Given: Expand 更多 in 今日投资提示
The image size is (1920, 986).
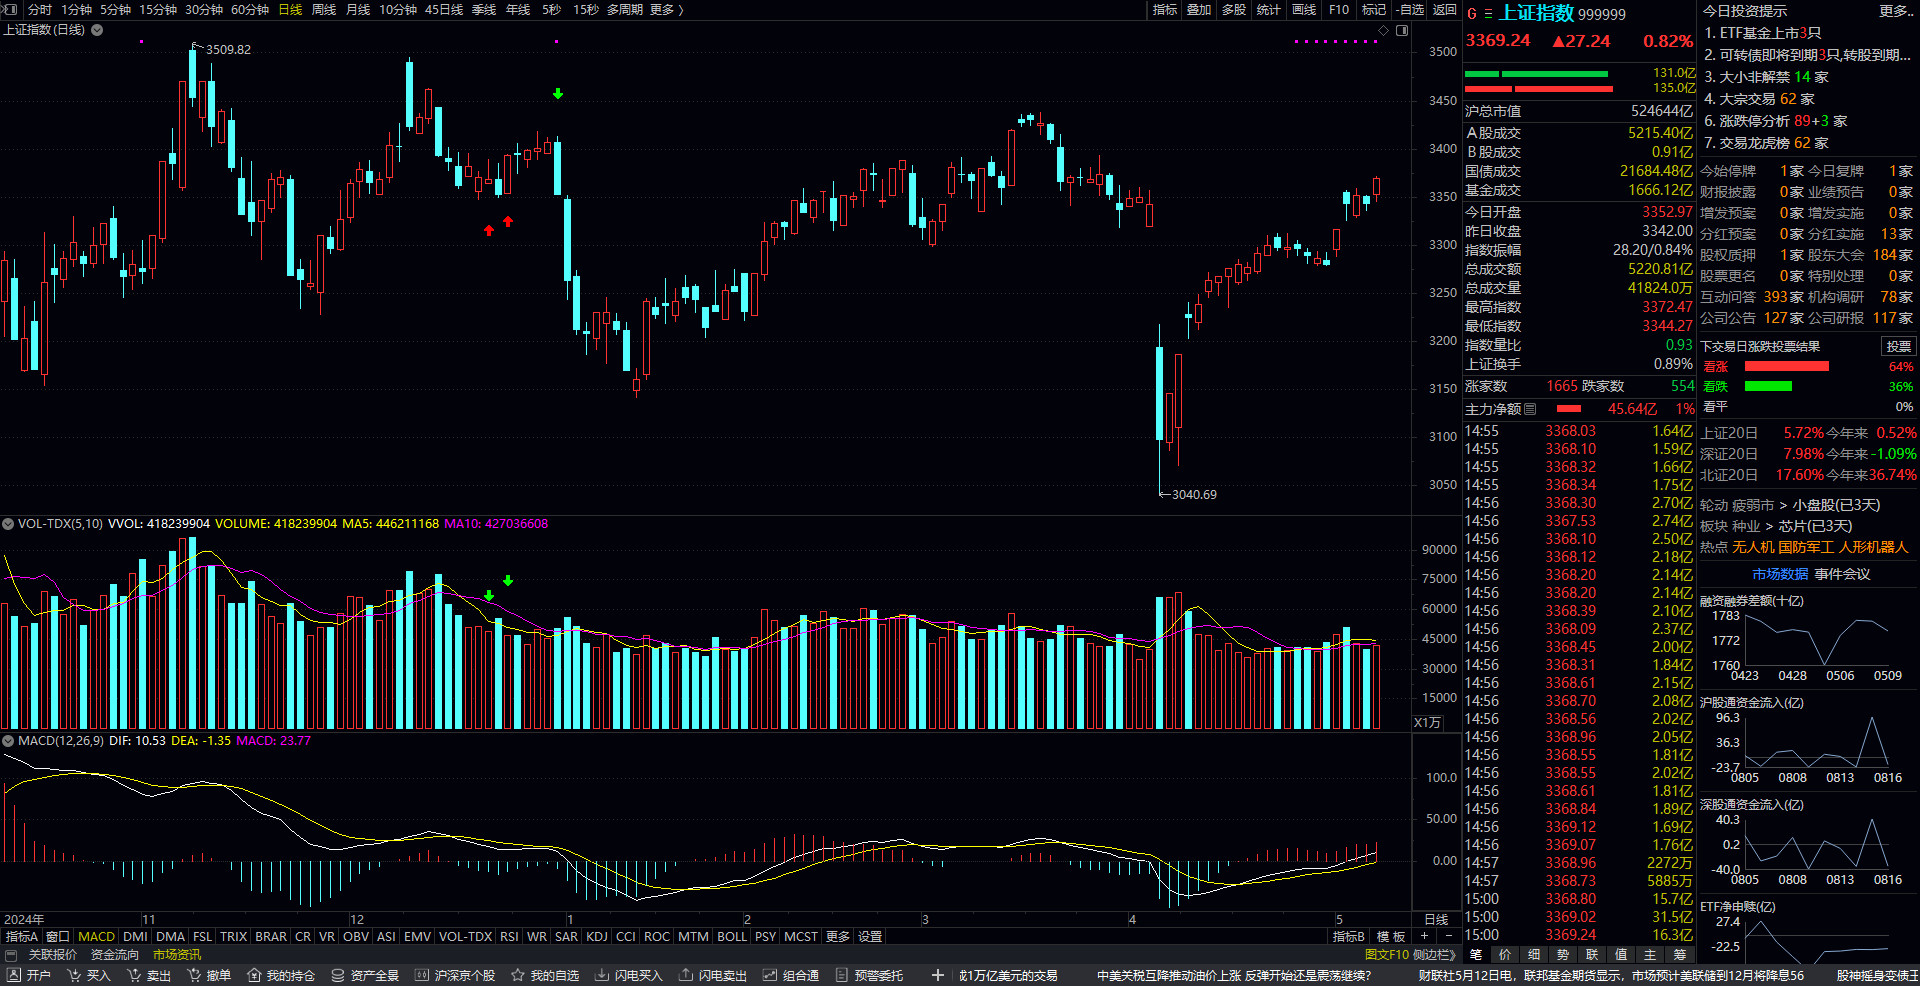Looking at the screenshot, I should pos(1896,11).
